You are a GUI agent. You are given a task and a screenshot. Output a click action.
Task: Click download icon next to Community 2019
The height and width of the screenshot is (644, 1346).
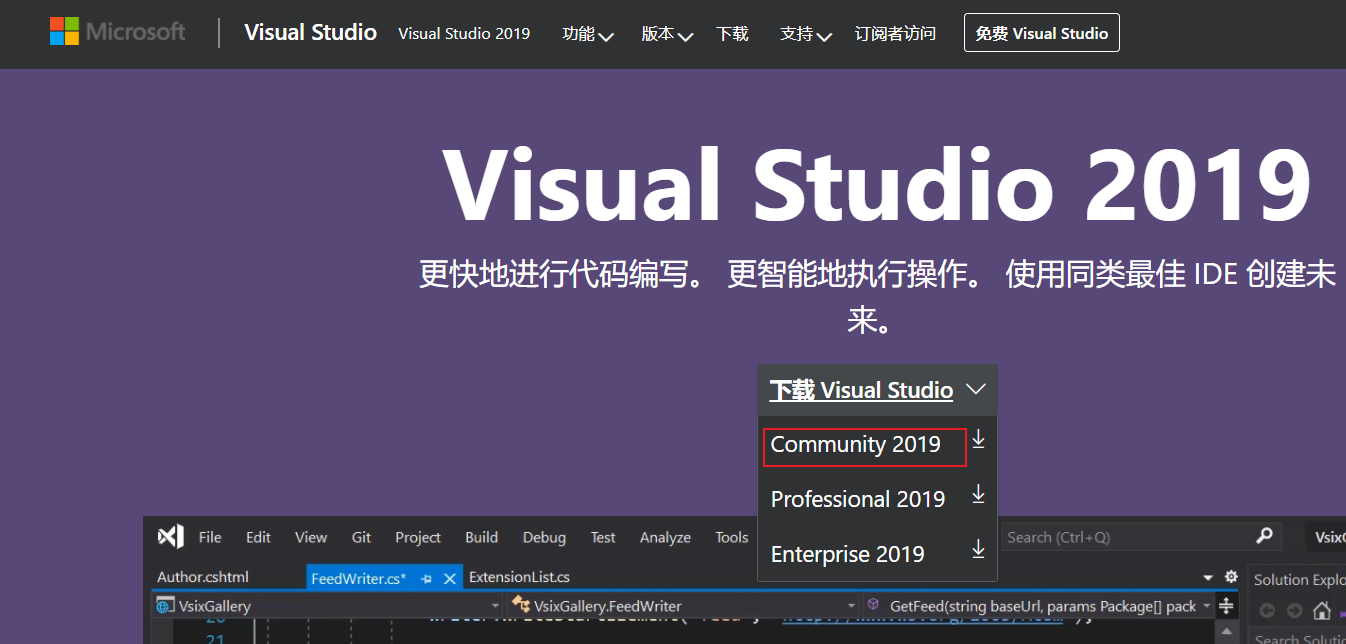click(978, 440)
